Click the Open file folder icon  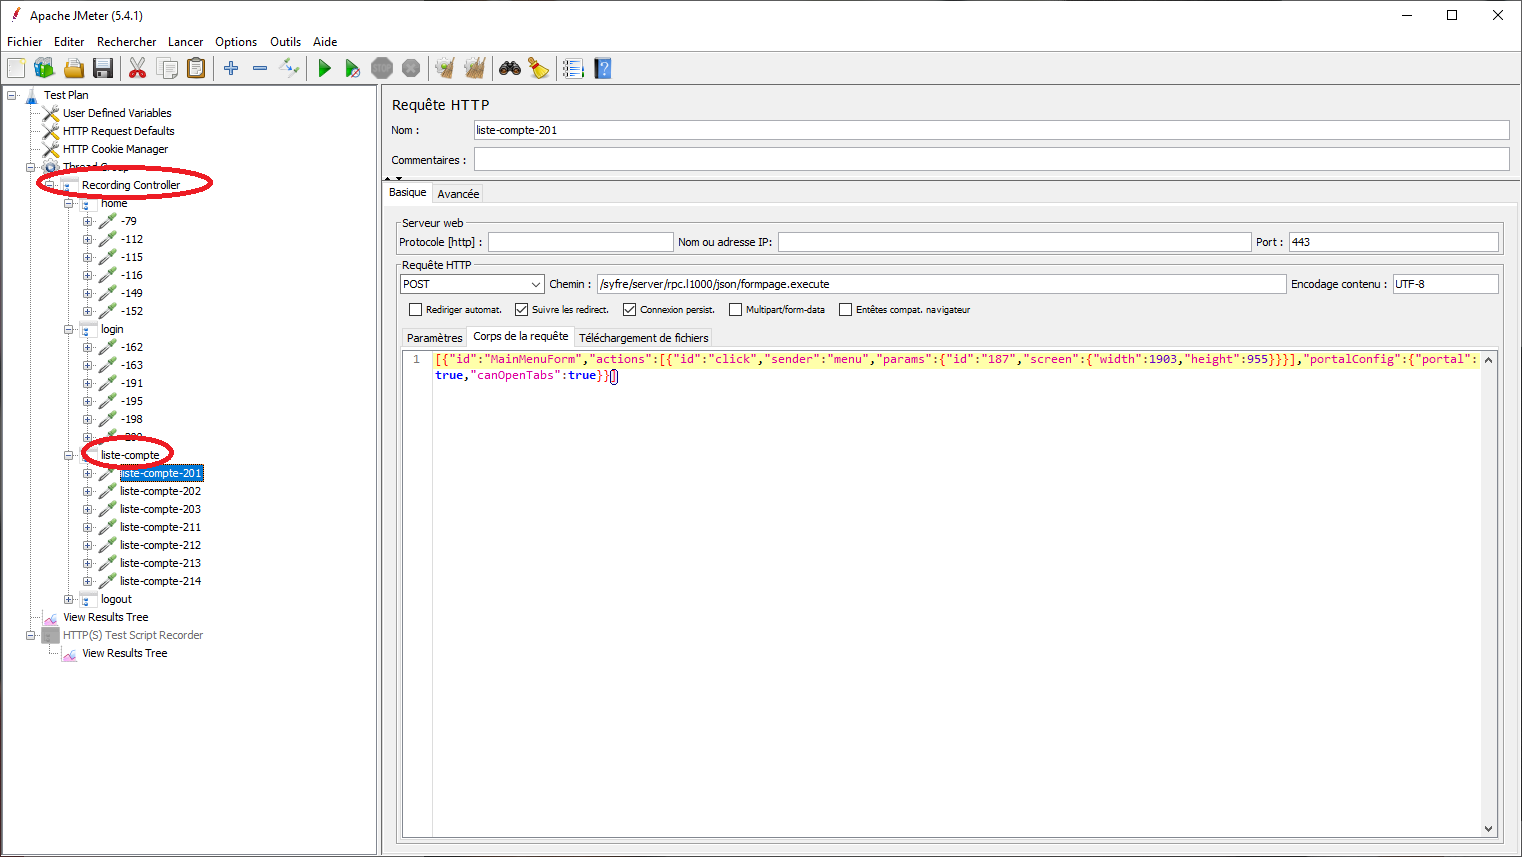pyautogui.click(x=73, y=68)
